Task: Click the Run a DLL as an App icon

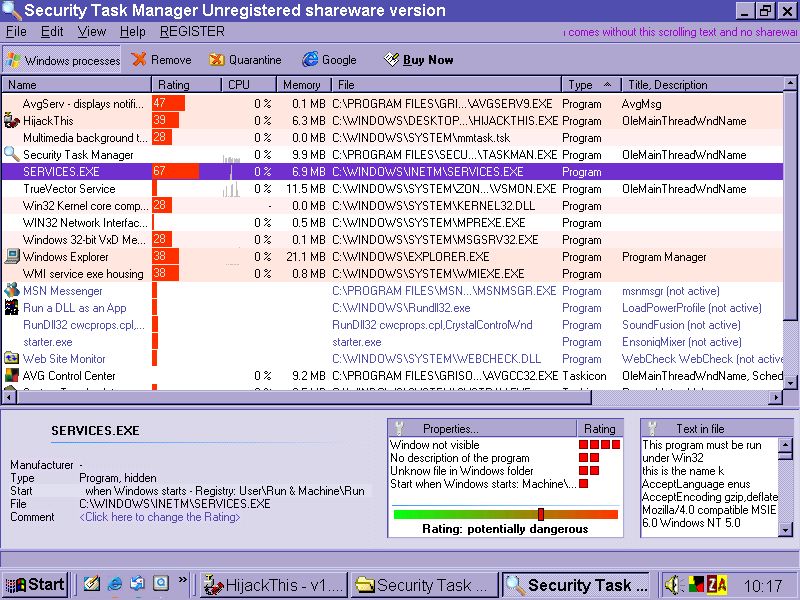Action: click(11, 307)
